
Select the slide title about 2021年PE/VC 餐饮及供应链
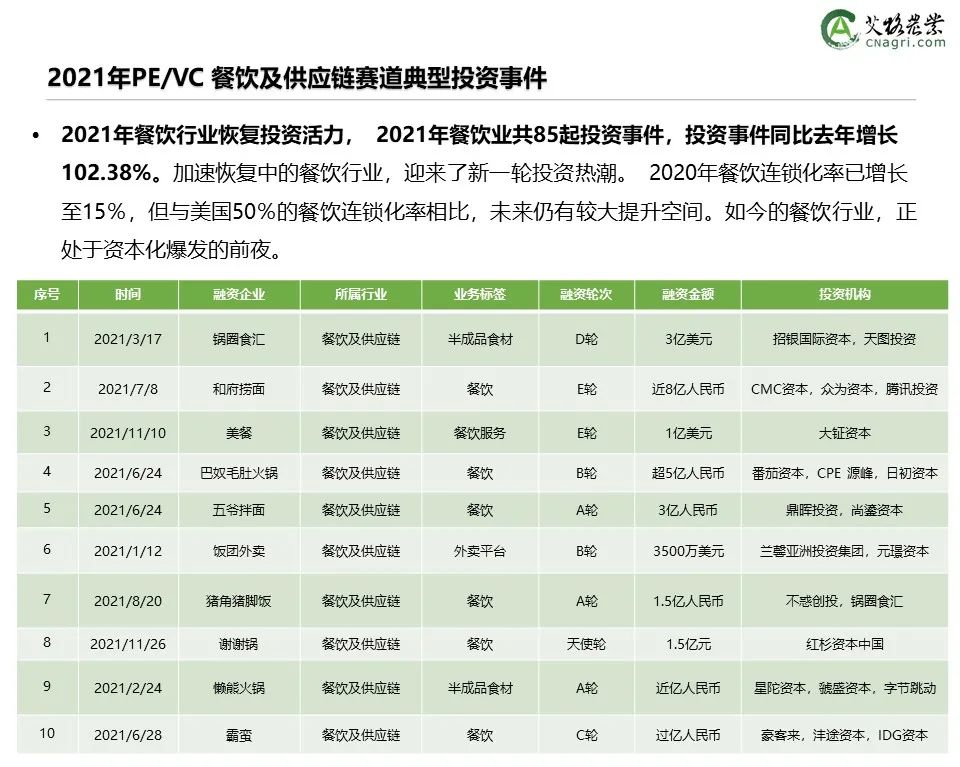(x=297, y=78)
